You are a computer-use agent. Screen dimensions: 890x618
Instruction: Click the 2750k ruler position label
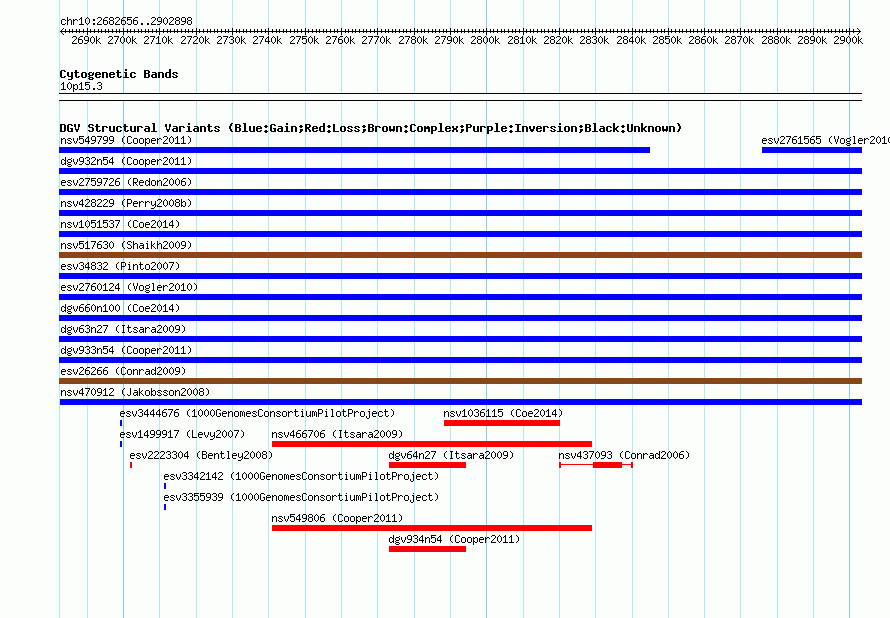tap(304, 40)
